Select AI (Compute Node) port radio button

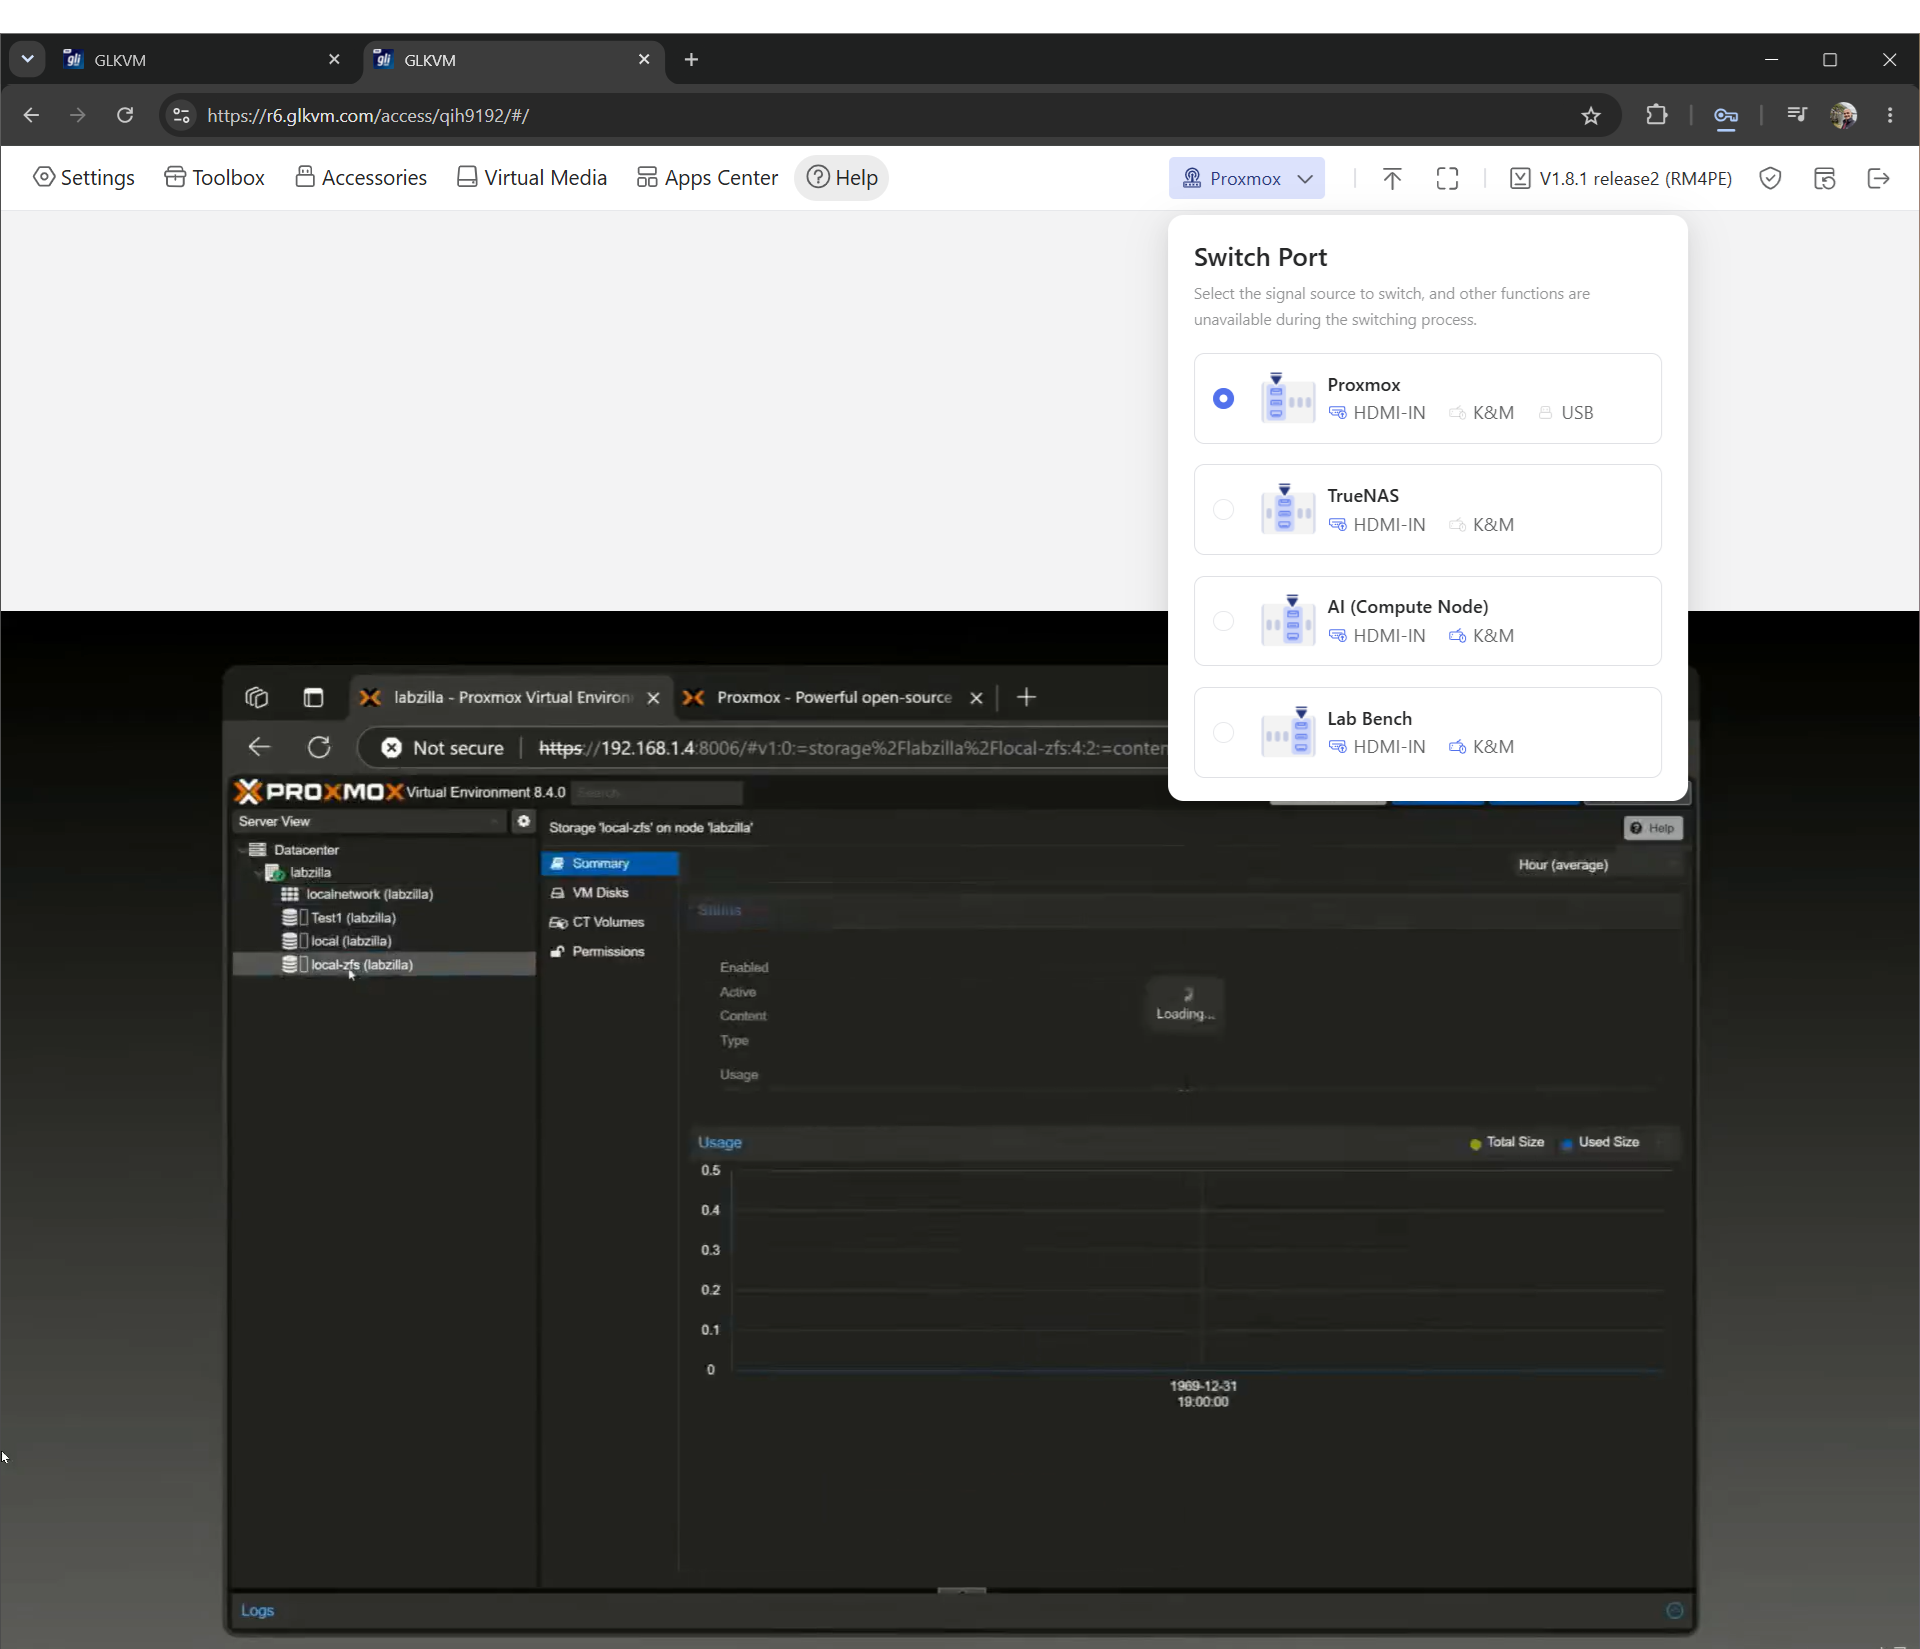tap(1223, 621)
